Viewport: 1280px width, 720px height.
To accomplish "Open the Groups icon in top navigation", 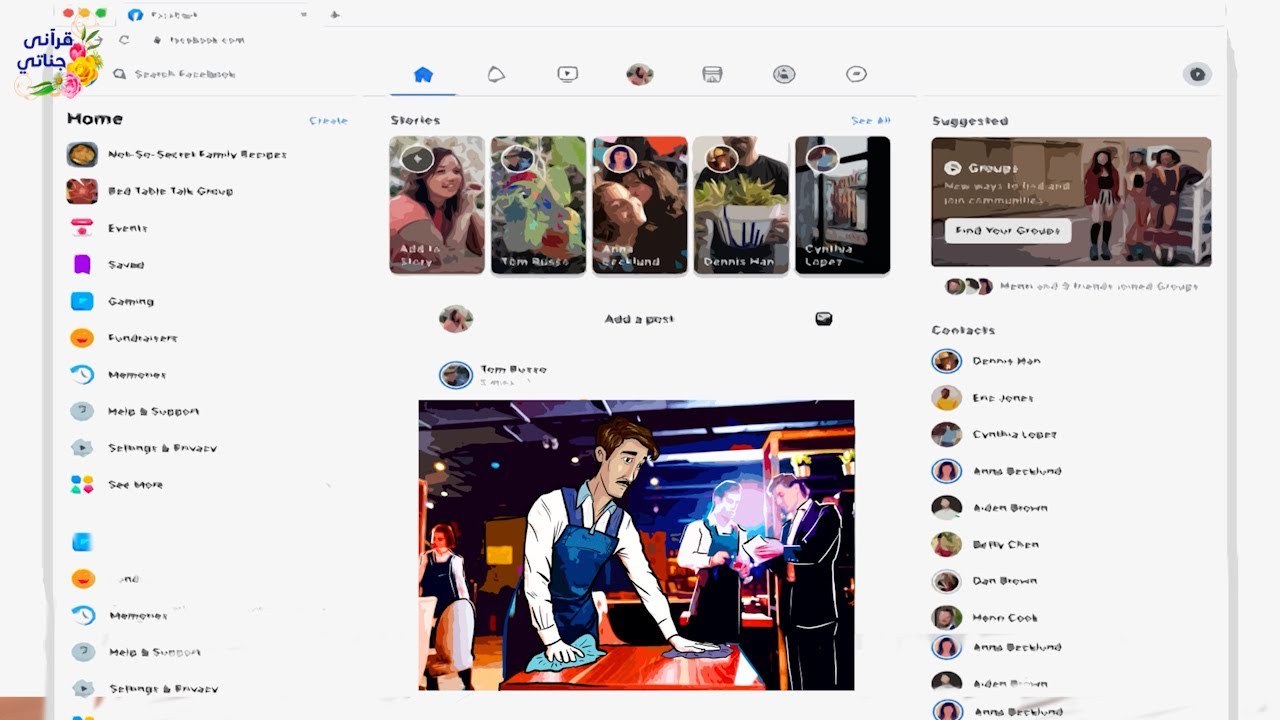I will 784,74.
